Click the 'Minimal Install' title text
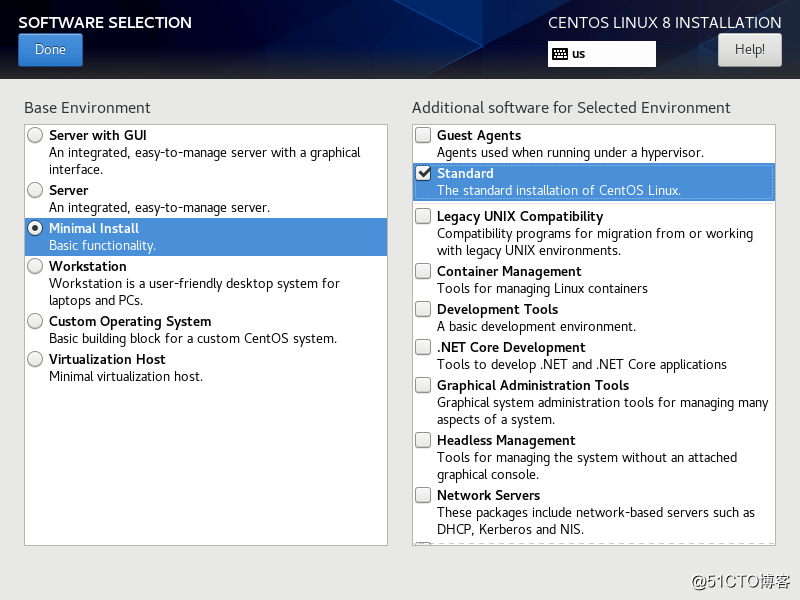The height and width of the screenshot is (600, 800). pos(94,228)
